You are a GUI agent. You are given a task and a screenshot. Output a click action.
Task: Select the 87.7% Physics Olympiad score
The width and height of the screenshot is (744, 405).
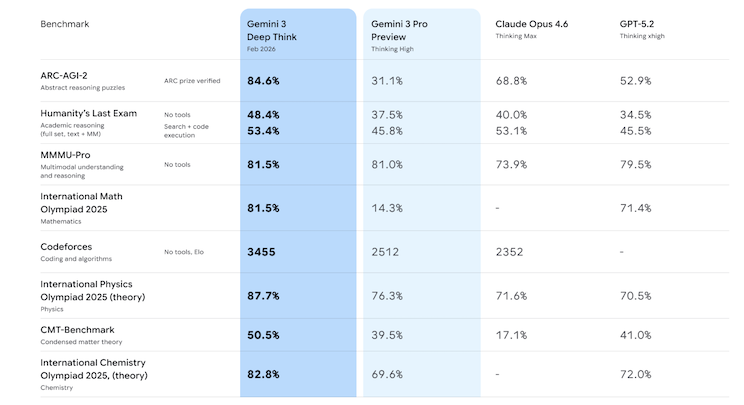[x=263, y=296]
